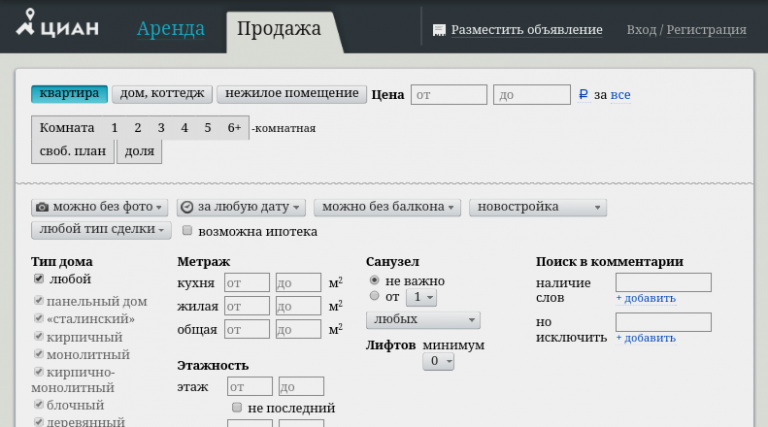768x427 pixels.
Task: Select the дом, коттедж property type
Action: 162,94
